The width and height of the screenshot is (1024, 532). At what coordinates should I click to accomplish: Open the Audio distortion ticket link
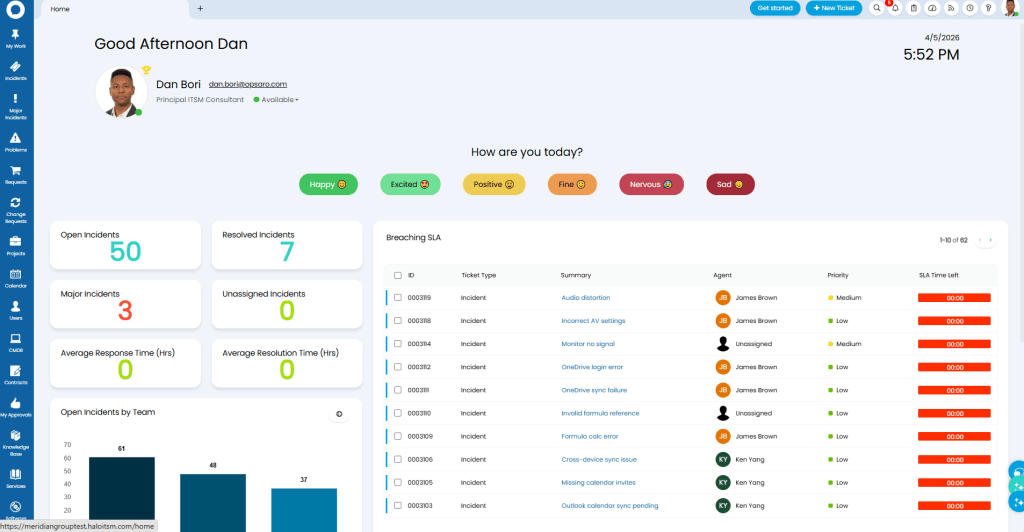coord(585,298)
